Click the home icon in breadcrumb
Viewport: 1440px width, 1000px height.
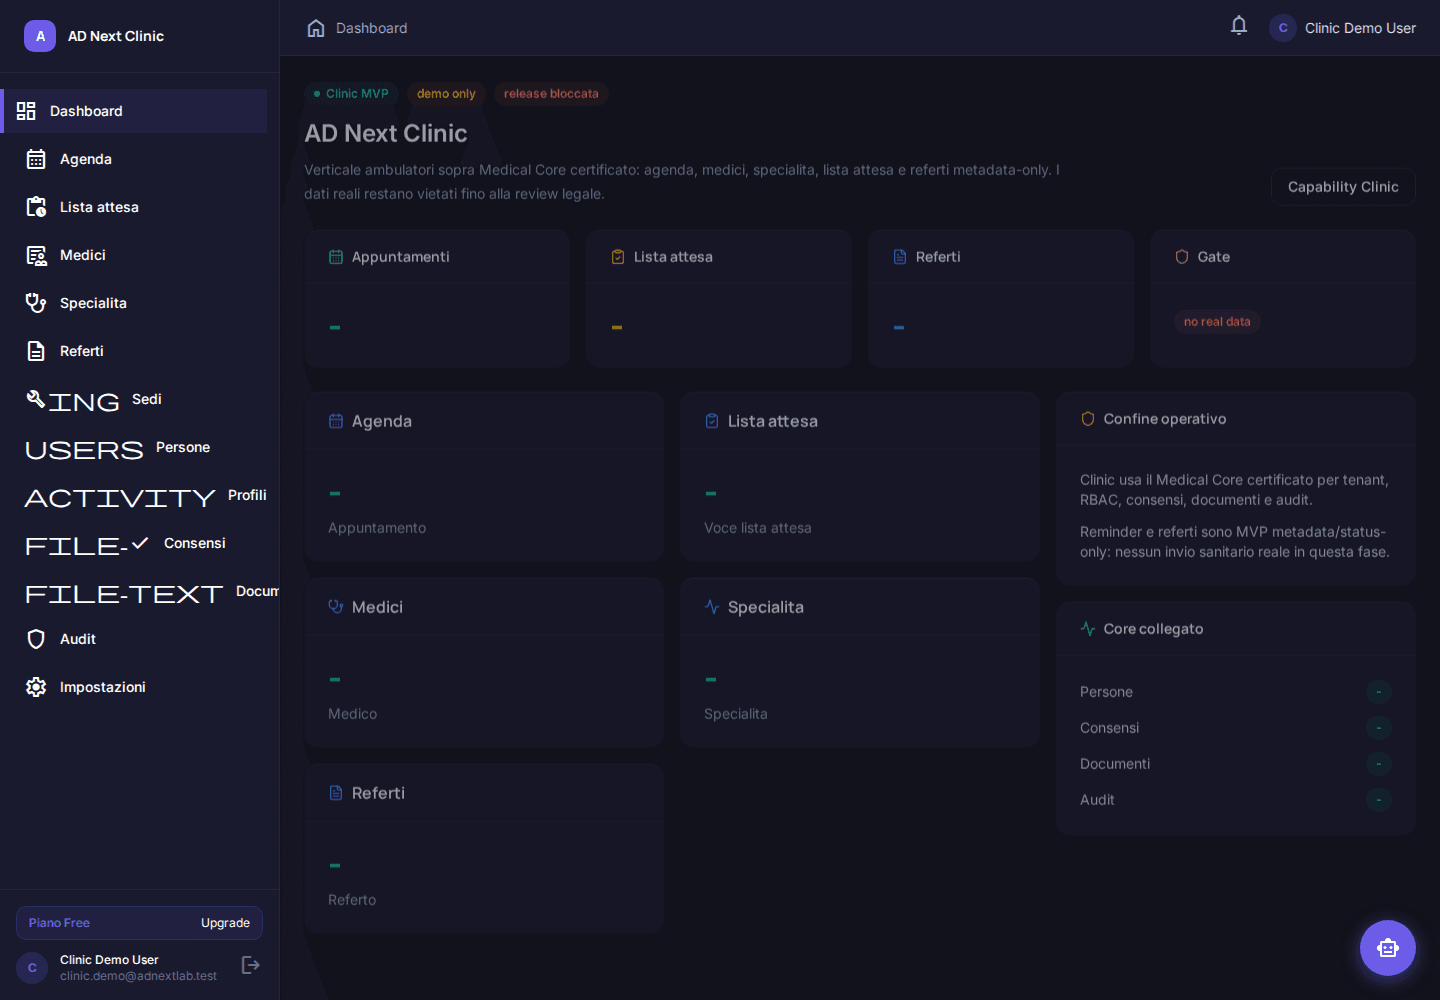(x=316, y=28)
